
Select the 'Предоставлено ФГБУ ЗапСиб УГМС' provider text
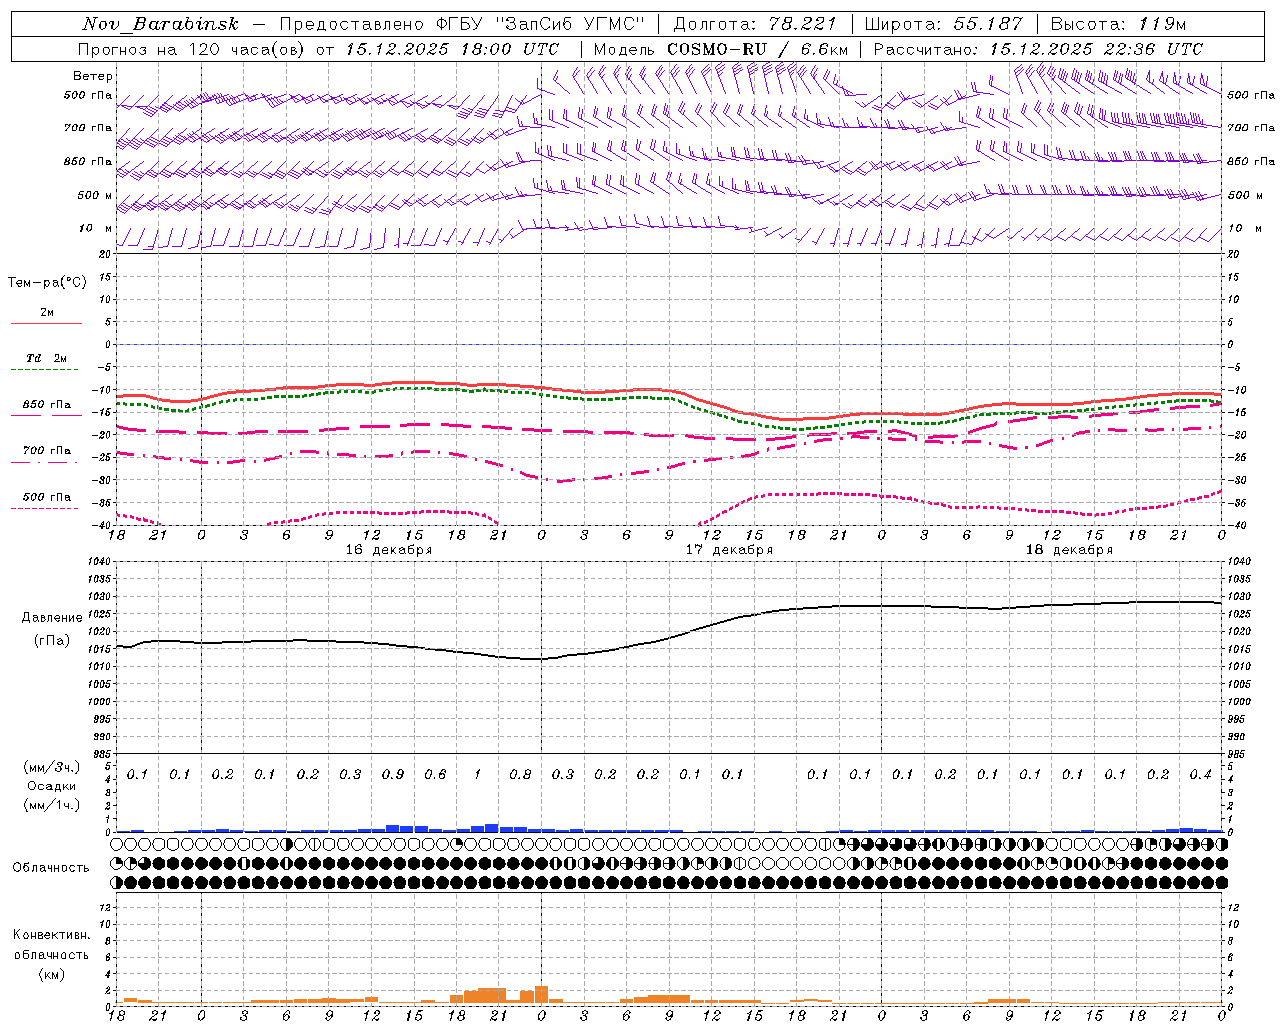point(462,24)
